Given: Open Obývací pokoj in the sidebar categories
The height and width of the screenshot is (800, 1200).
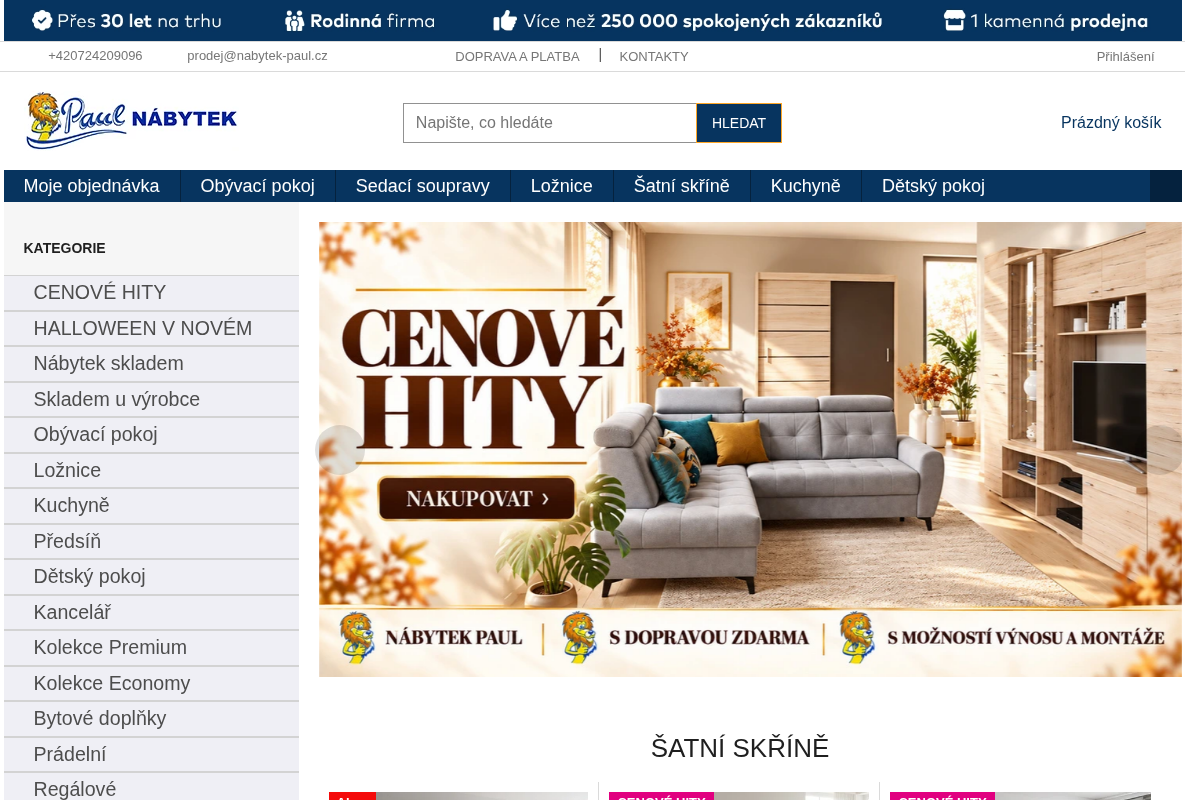Looking at the screenshot, I should (x=151, y=435).
